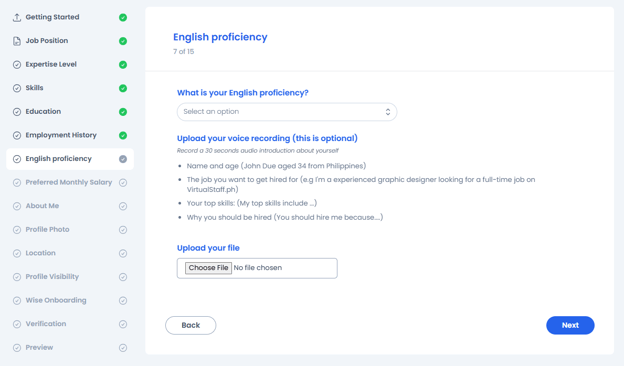Click the gray check beside Preferred Monthly Salary
The image size is (624, 366).
[x=123, y=183]
